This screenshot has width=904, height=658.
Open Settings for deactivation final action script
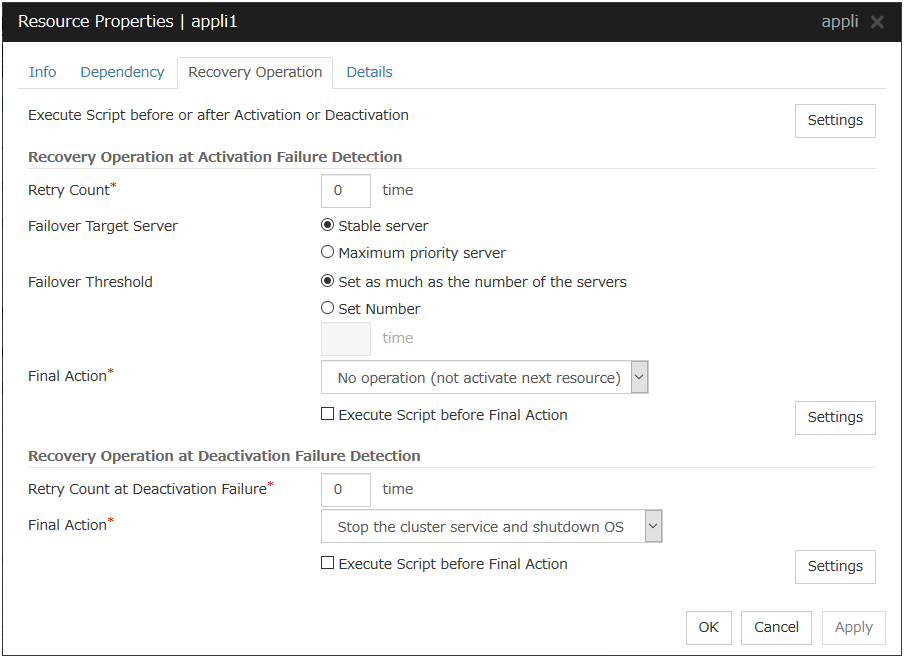(835, 566)
